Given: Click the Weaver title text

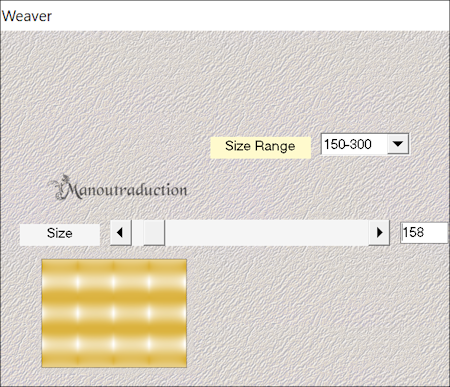Looking at the screenshot, I should click(x=27, y=16).
